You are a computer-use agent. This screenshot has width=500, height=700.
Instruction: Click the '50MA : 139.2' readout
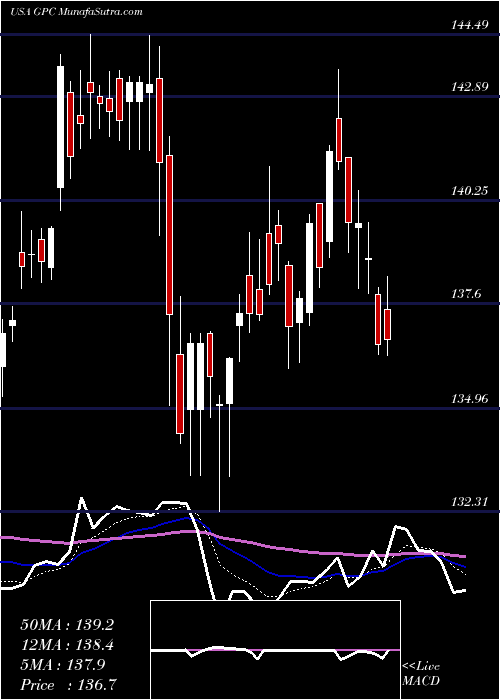point(67,625)
